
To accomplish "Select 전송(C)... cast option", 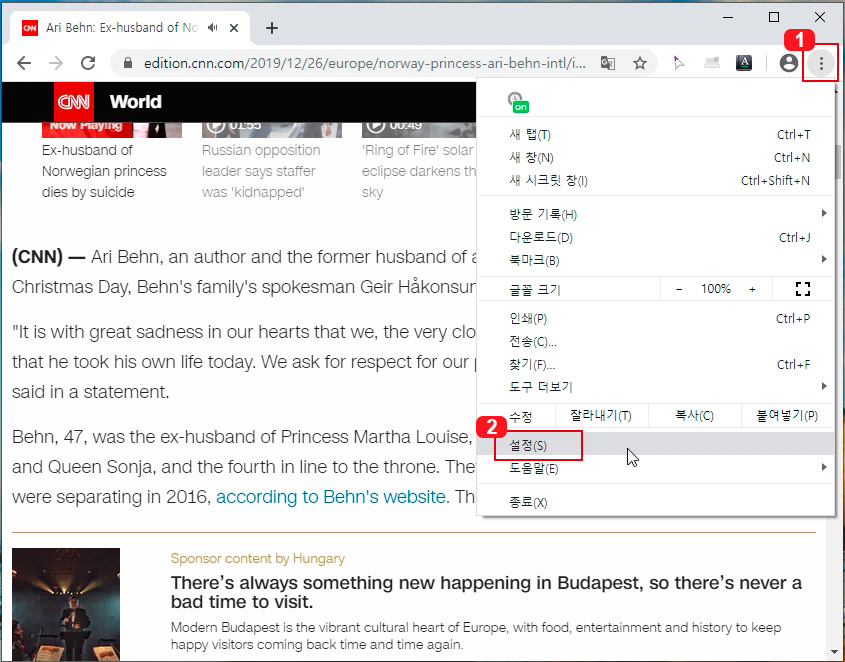I will pos(656,341).
